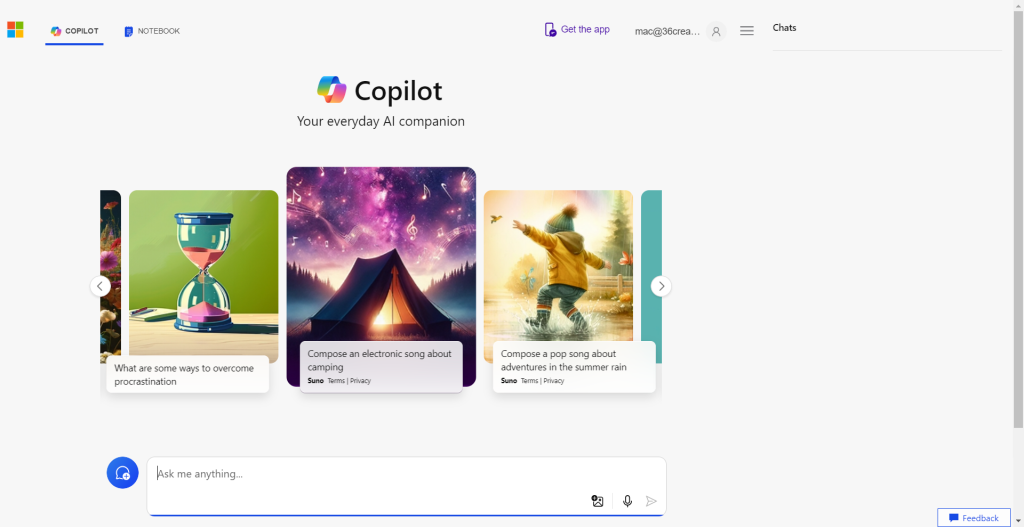Click the phone icon beside Get the app
The width and height of the screenshot is (1024, 527).
550,30
